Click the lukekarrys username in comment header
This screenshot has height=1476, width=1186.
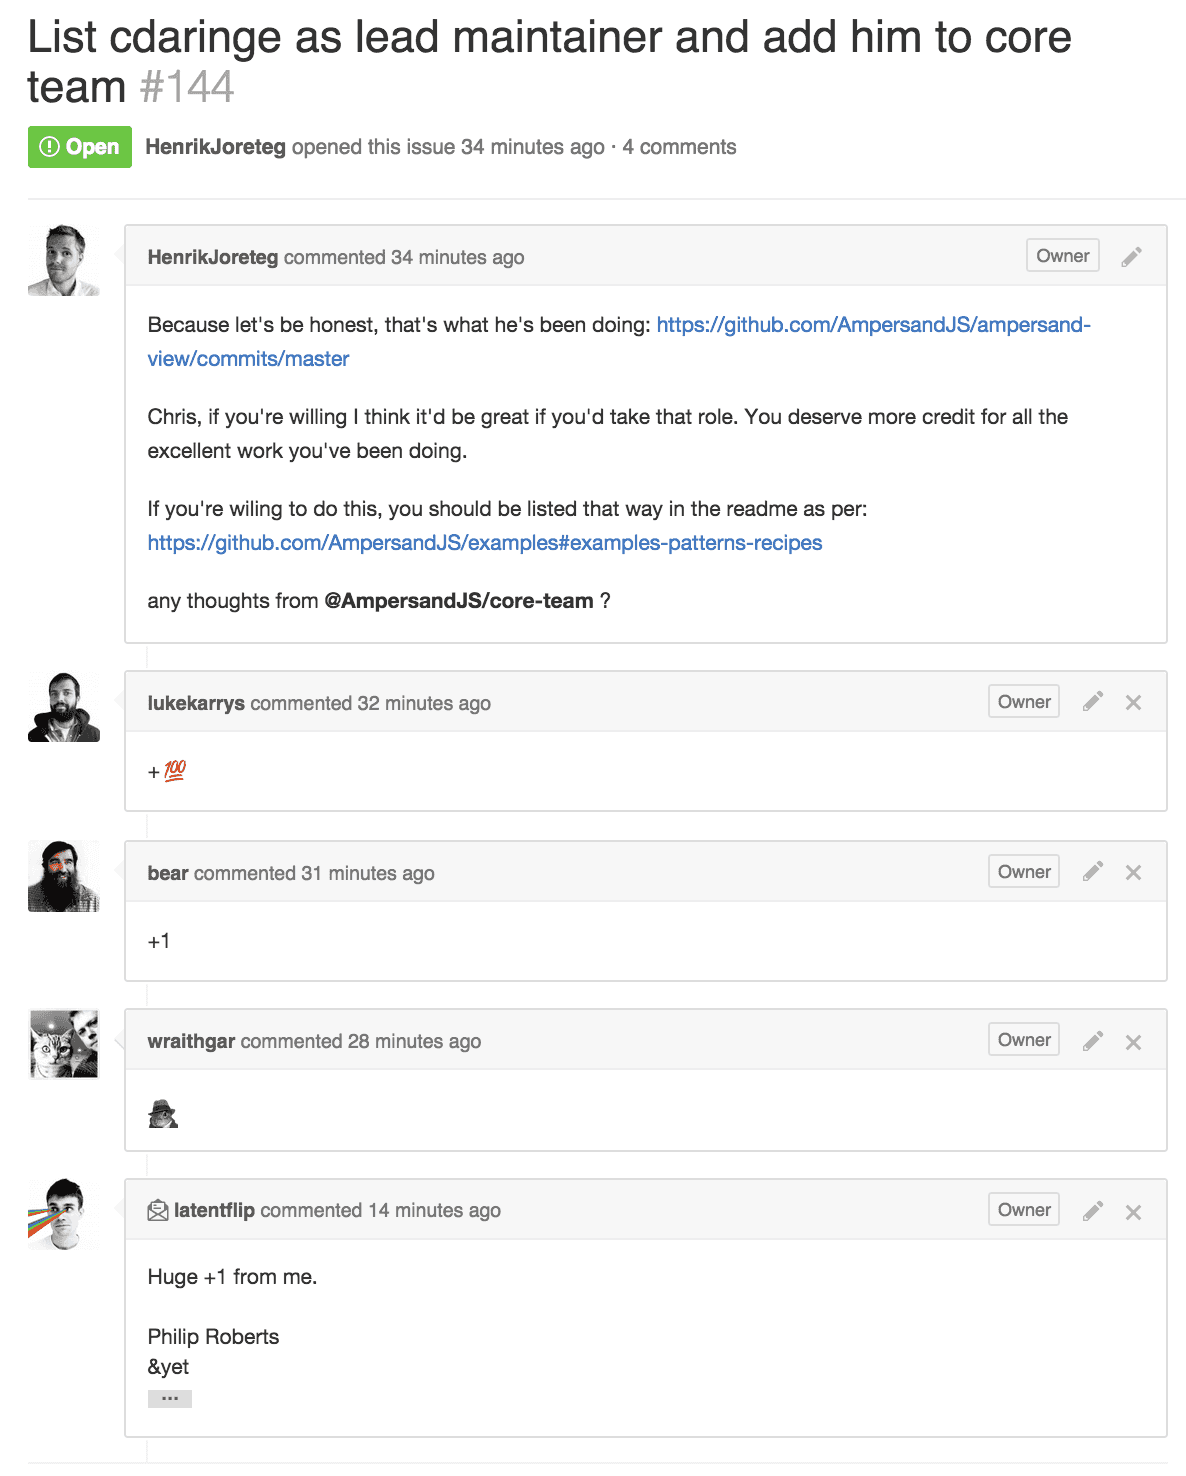196,703
